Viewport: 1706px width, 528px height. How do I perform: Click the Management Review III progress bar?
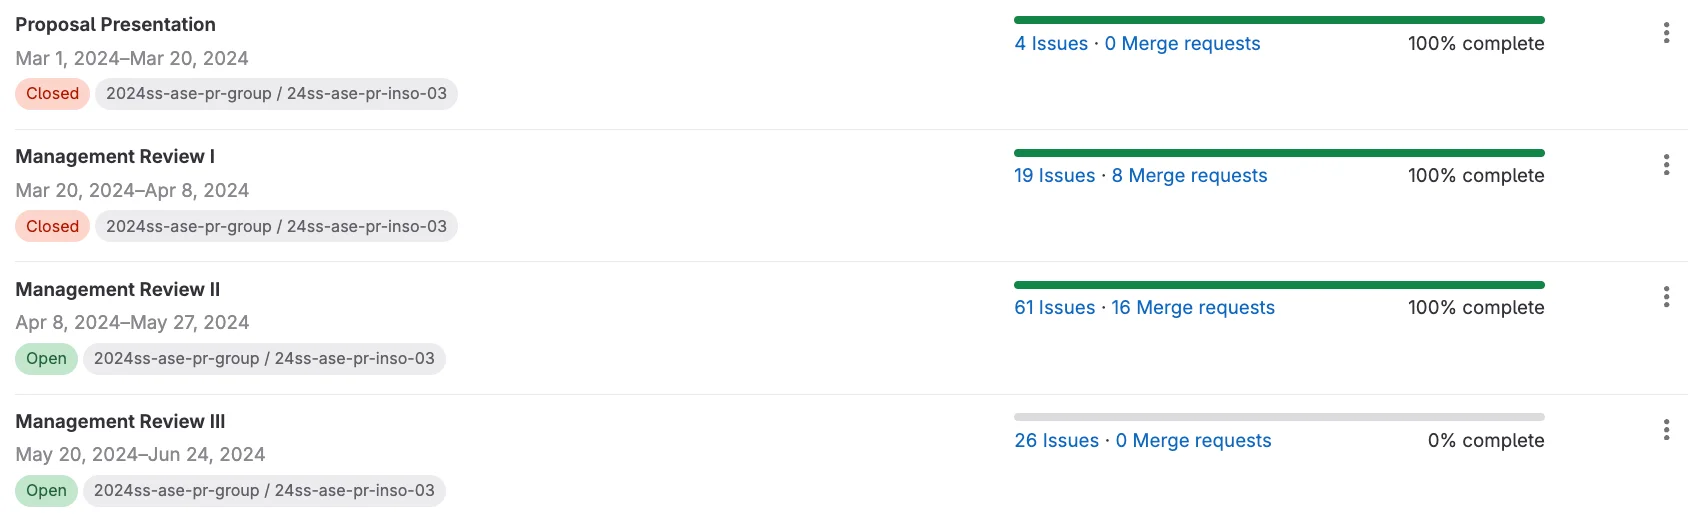click(x=1279, y=417)
